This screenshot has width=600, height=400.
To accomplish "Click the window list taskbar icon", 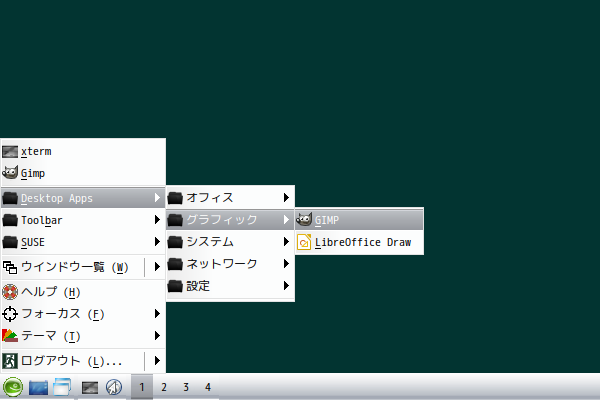I will (x=62, y=387).
